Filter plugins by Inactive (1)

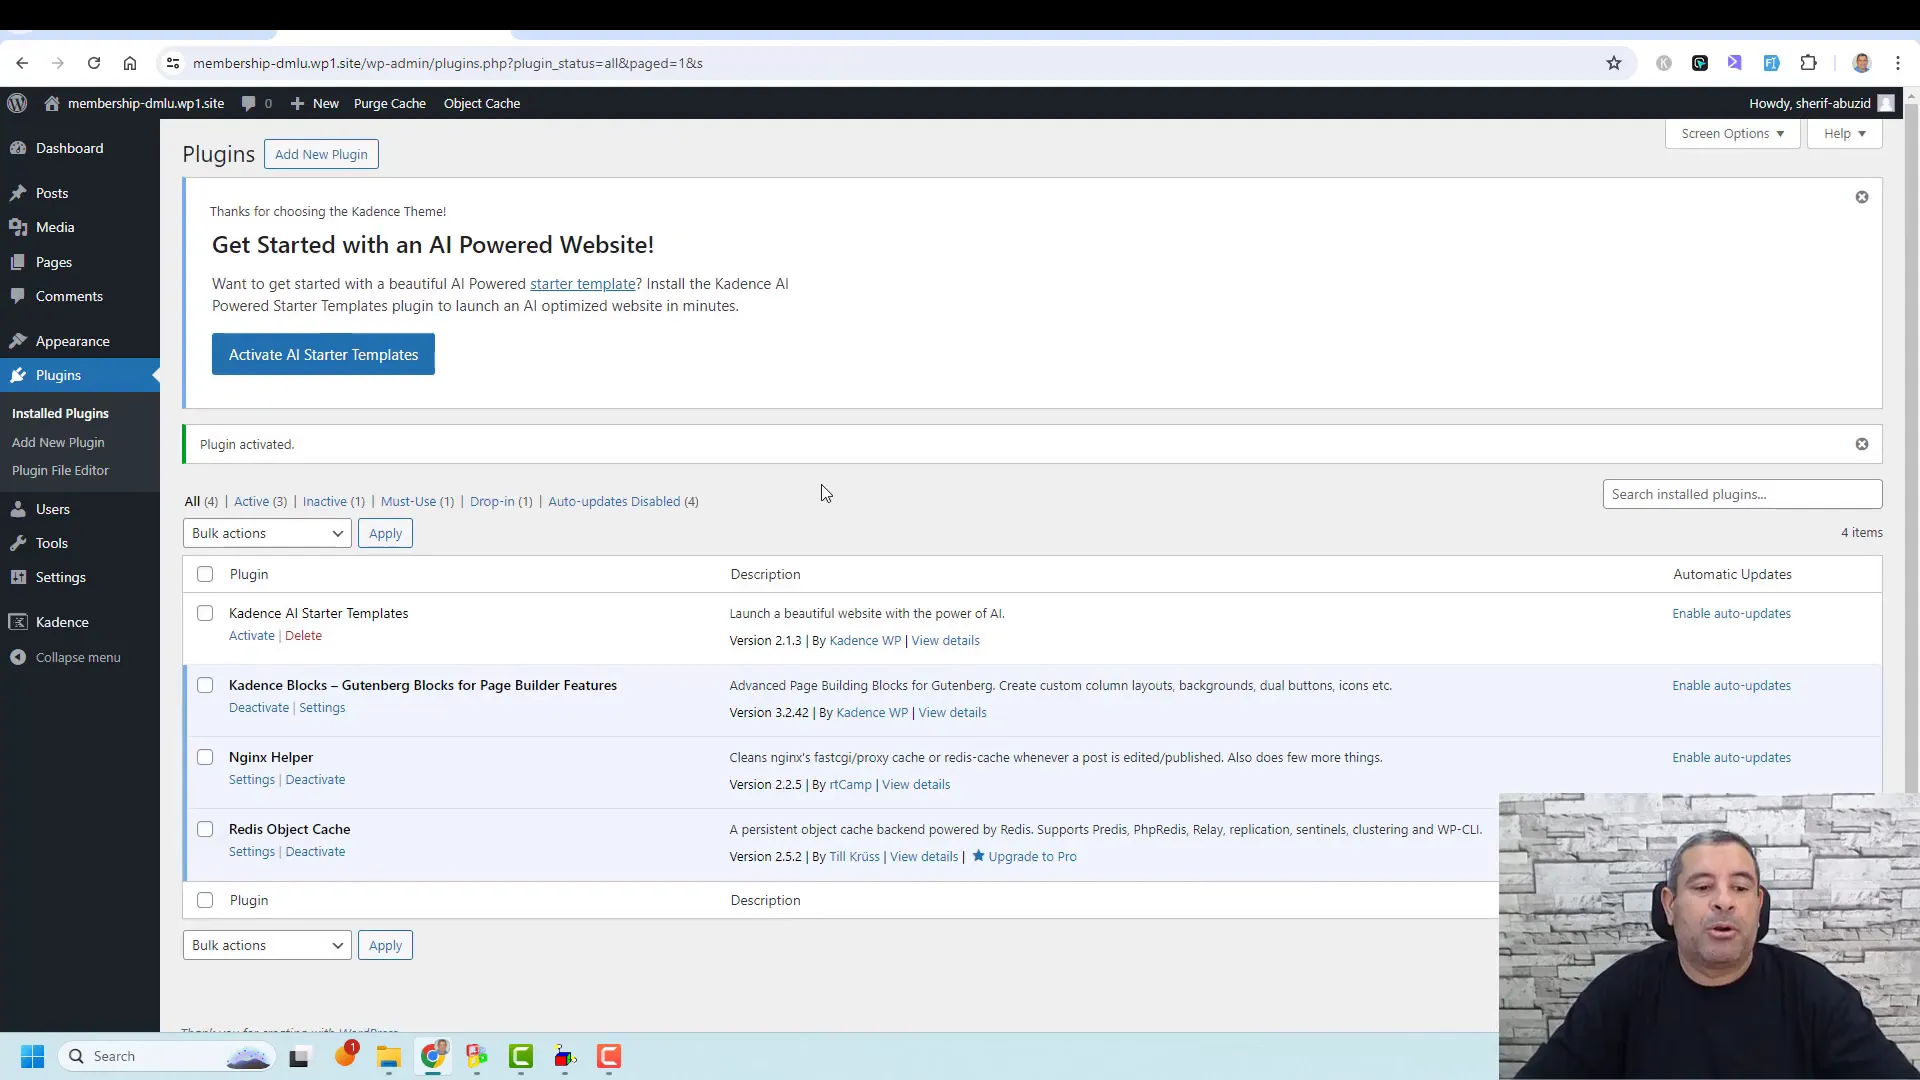[x=334, y=501]
